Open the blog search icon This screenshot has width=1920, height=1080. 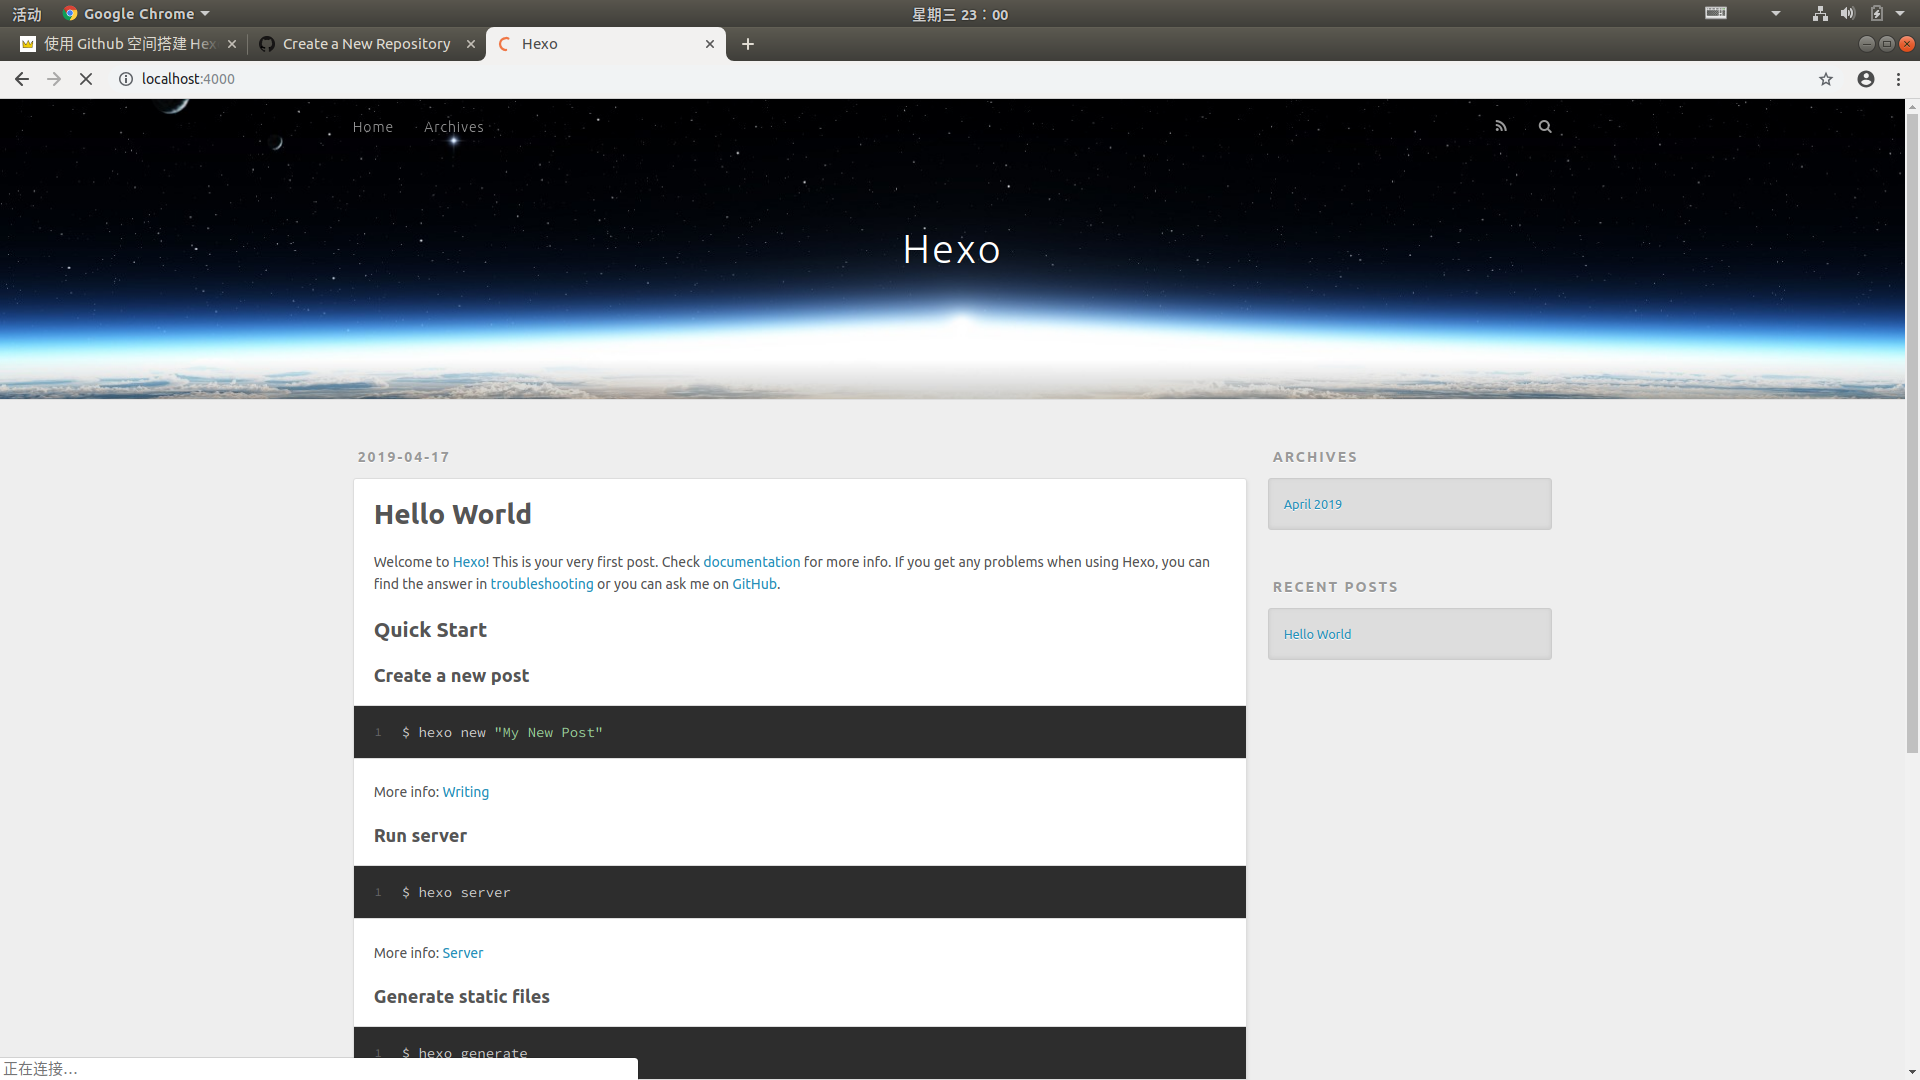tap(1545, 126)
